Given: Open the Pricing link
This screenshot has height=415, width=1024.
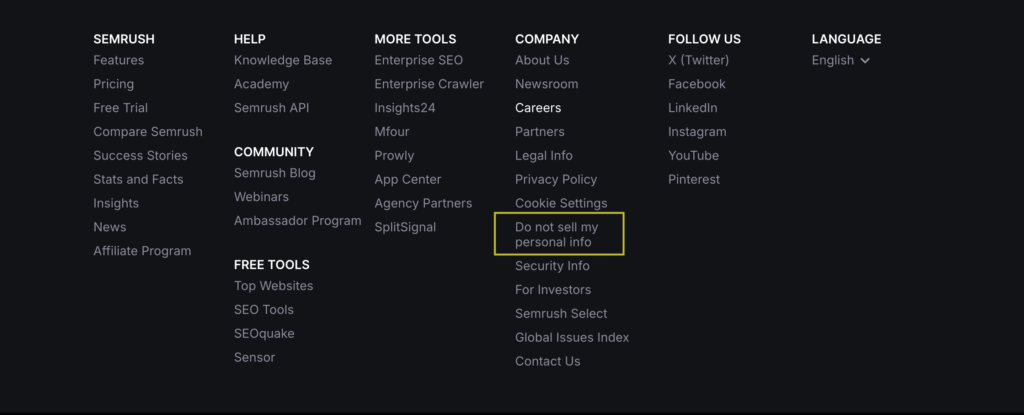Looking at the screenshot, I should [113, 84].
